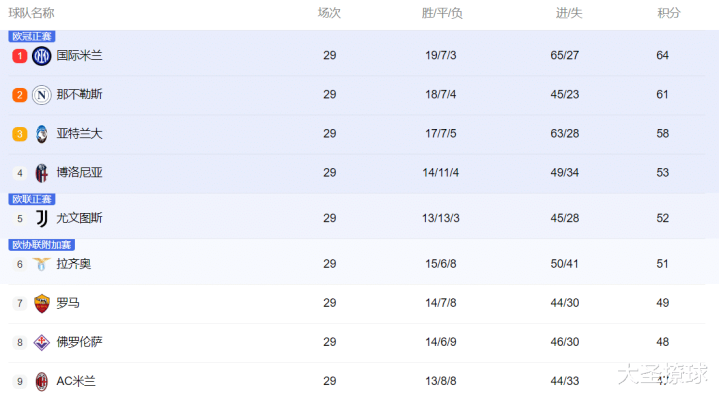Select the 欧协联附加赛 qualification tag
This screenshot has width=719, height=400.
[41, 245]
